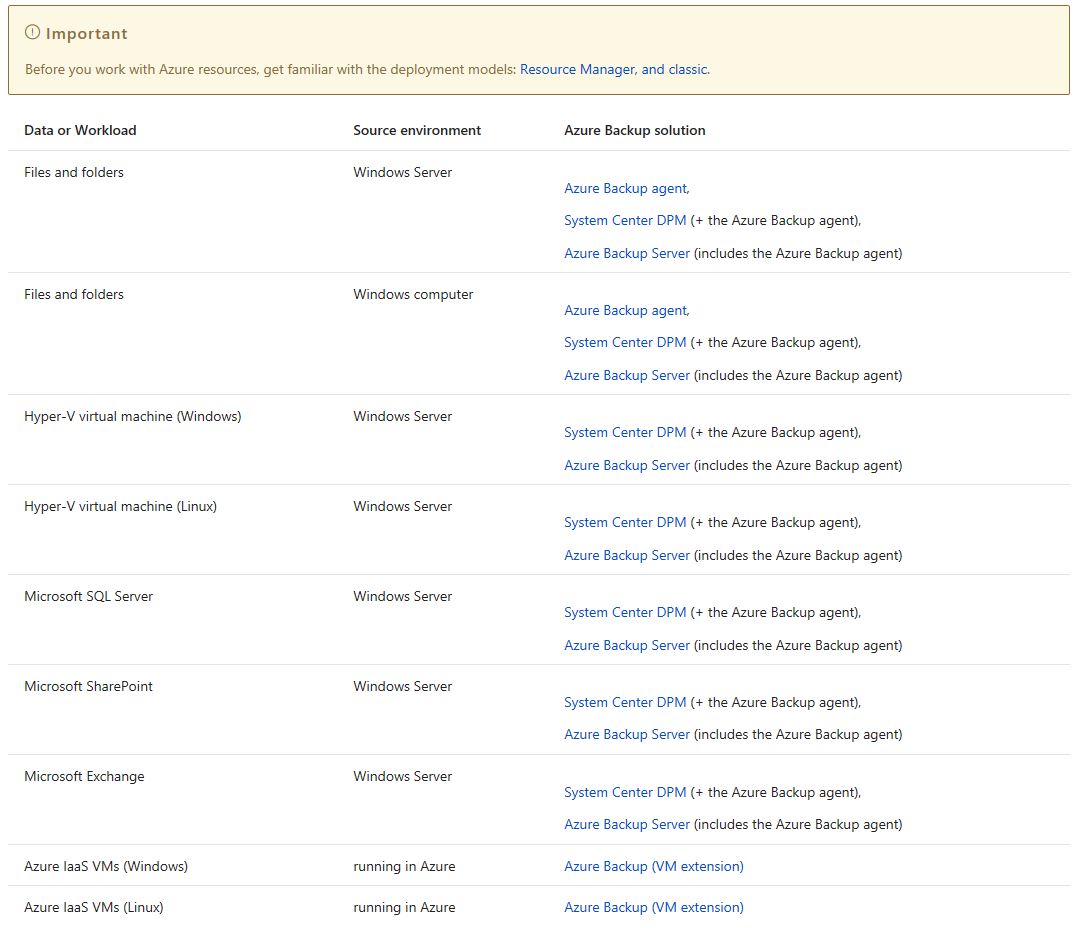Click Windows Server cell in Microsoft Exchange row

tap(403, 776)
